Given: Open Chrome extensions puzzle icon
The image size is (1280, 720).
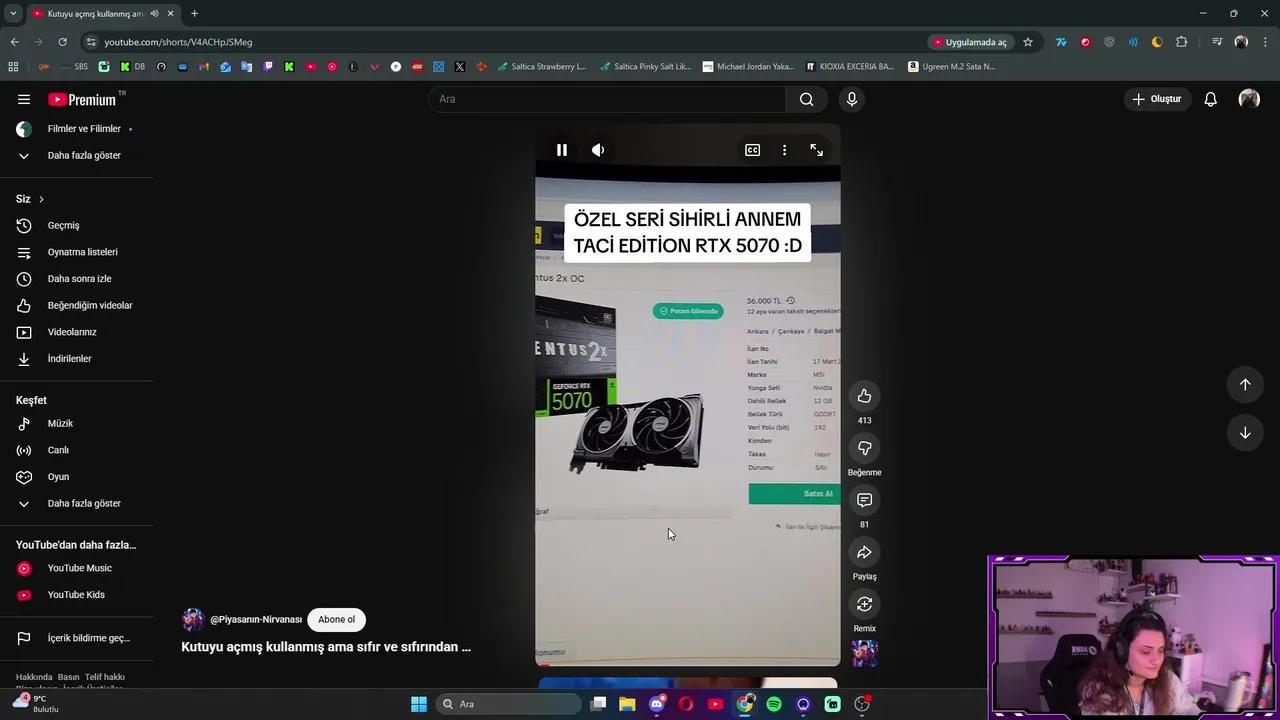Looking at the screenshot, I should (1182, 42).
